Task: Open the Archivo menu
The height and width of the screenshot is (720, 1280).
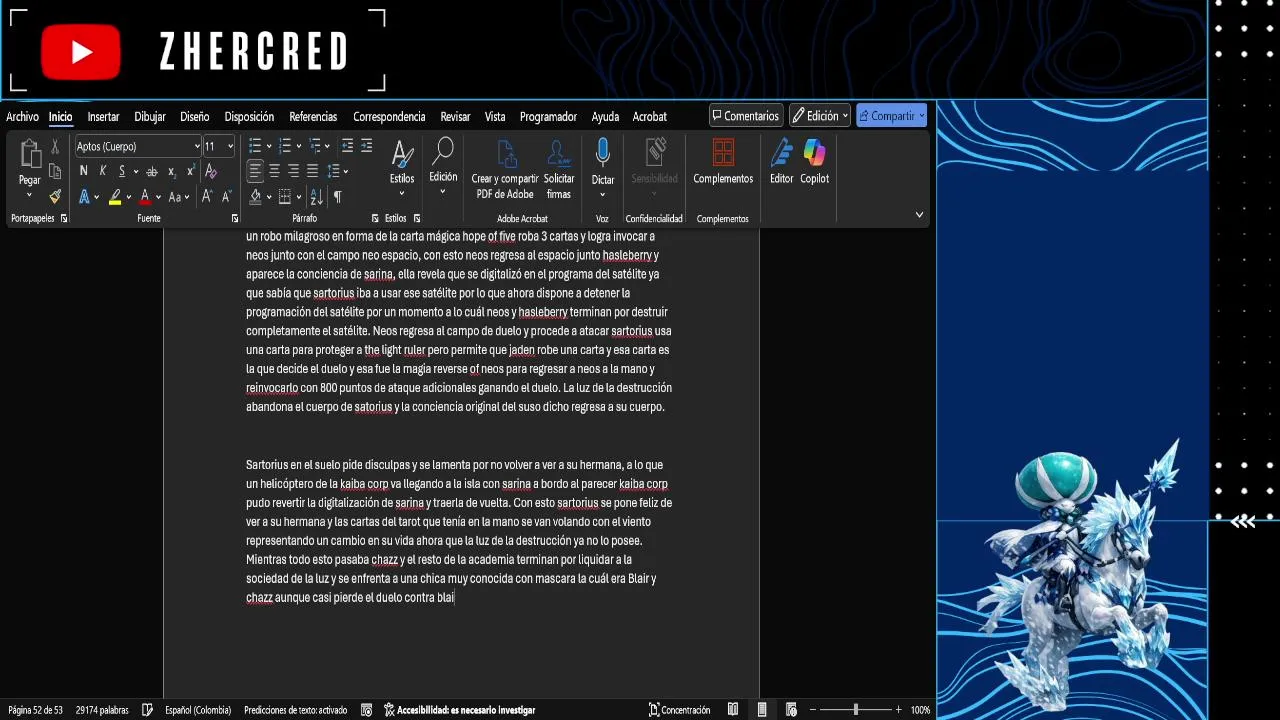Action: pos(22,117)
